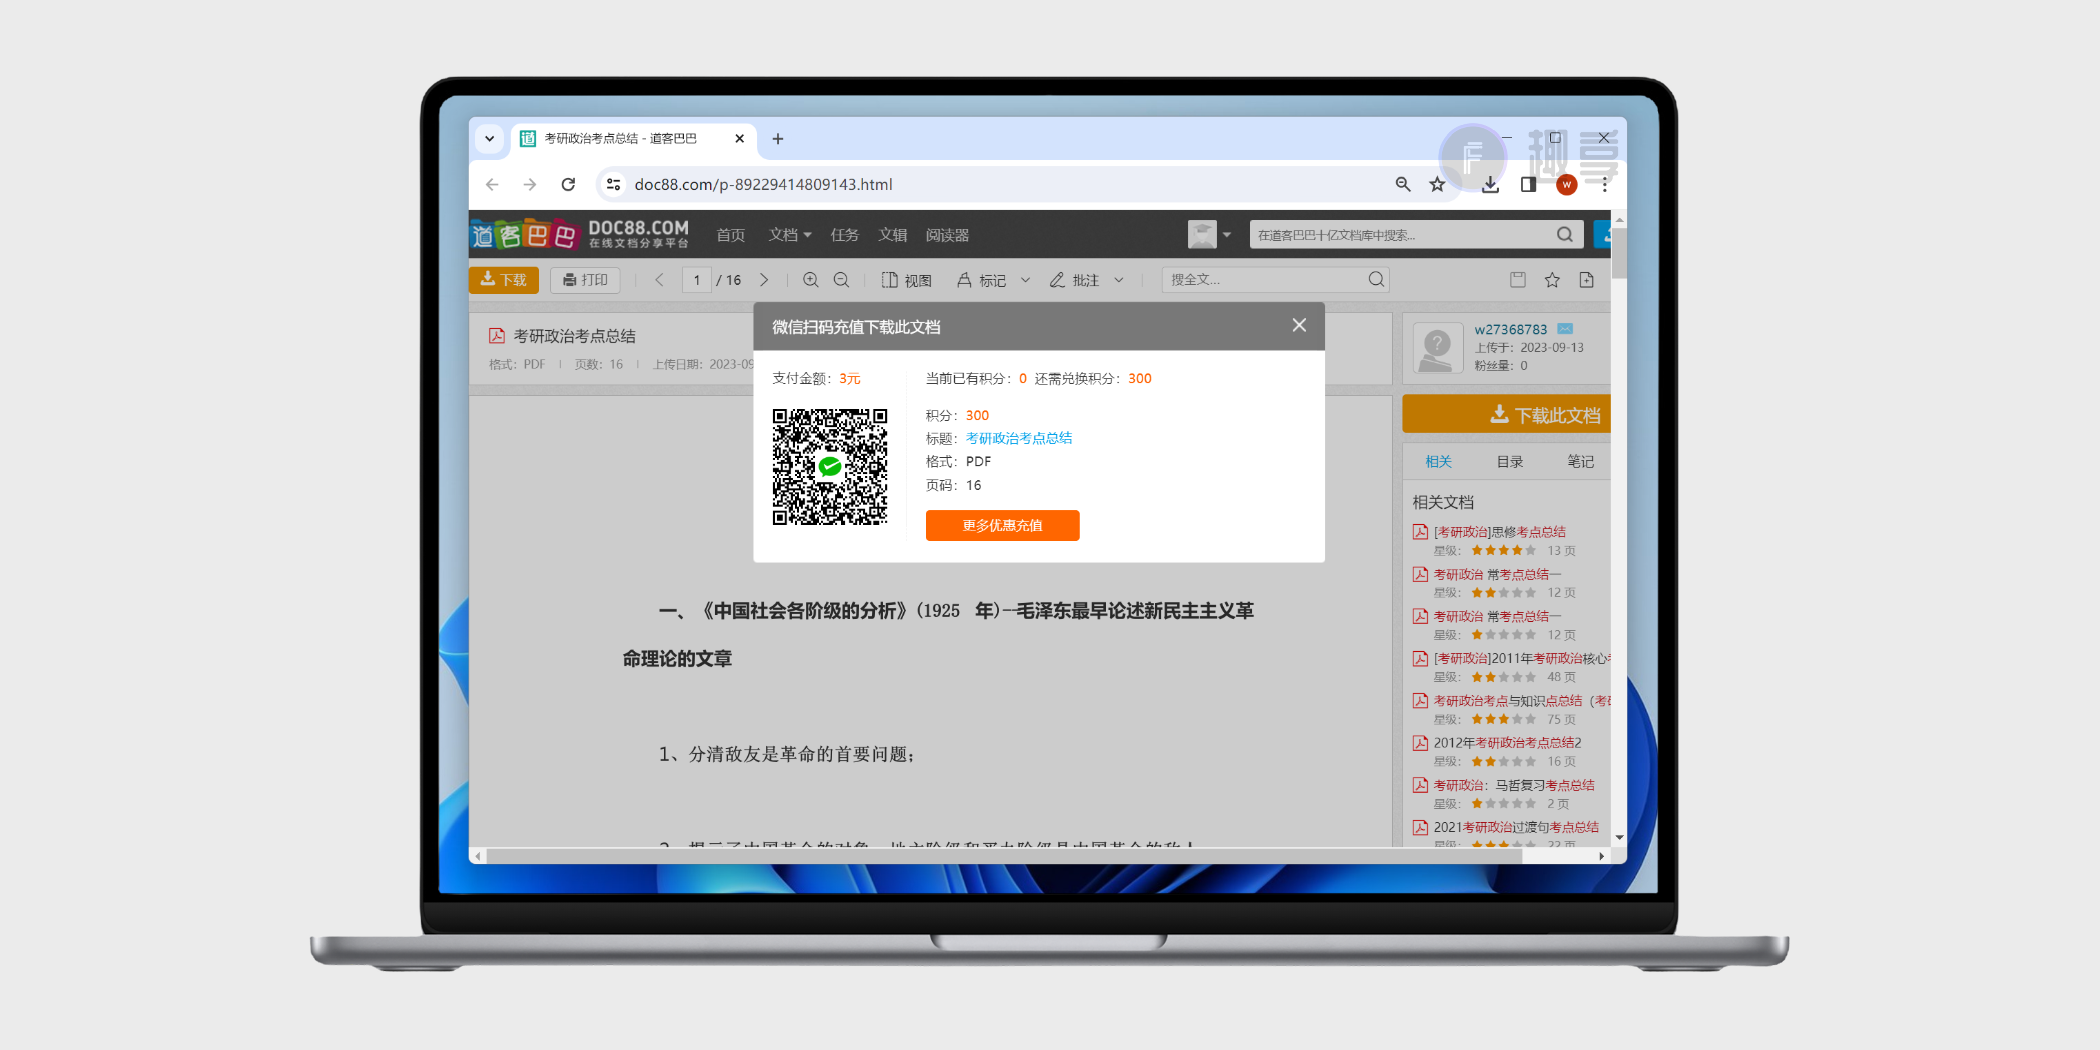Viewport: 2100px width, 1050px height.
Task: Click the PDF icon beside 思修考点总结
Action: click(x=1420, y=532)
